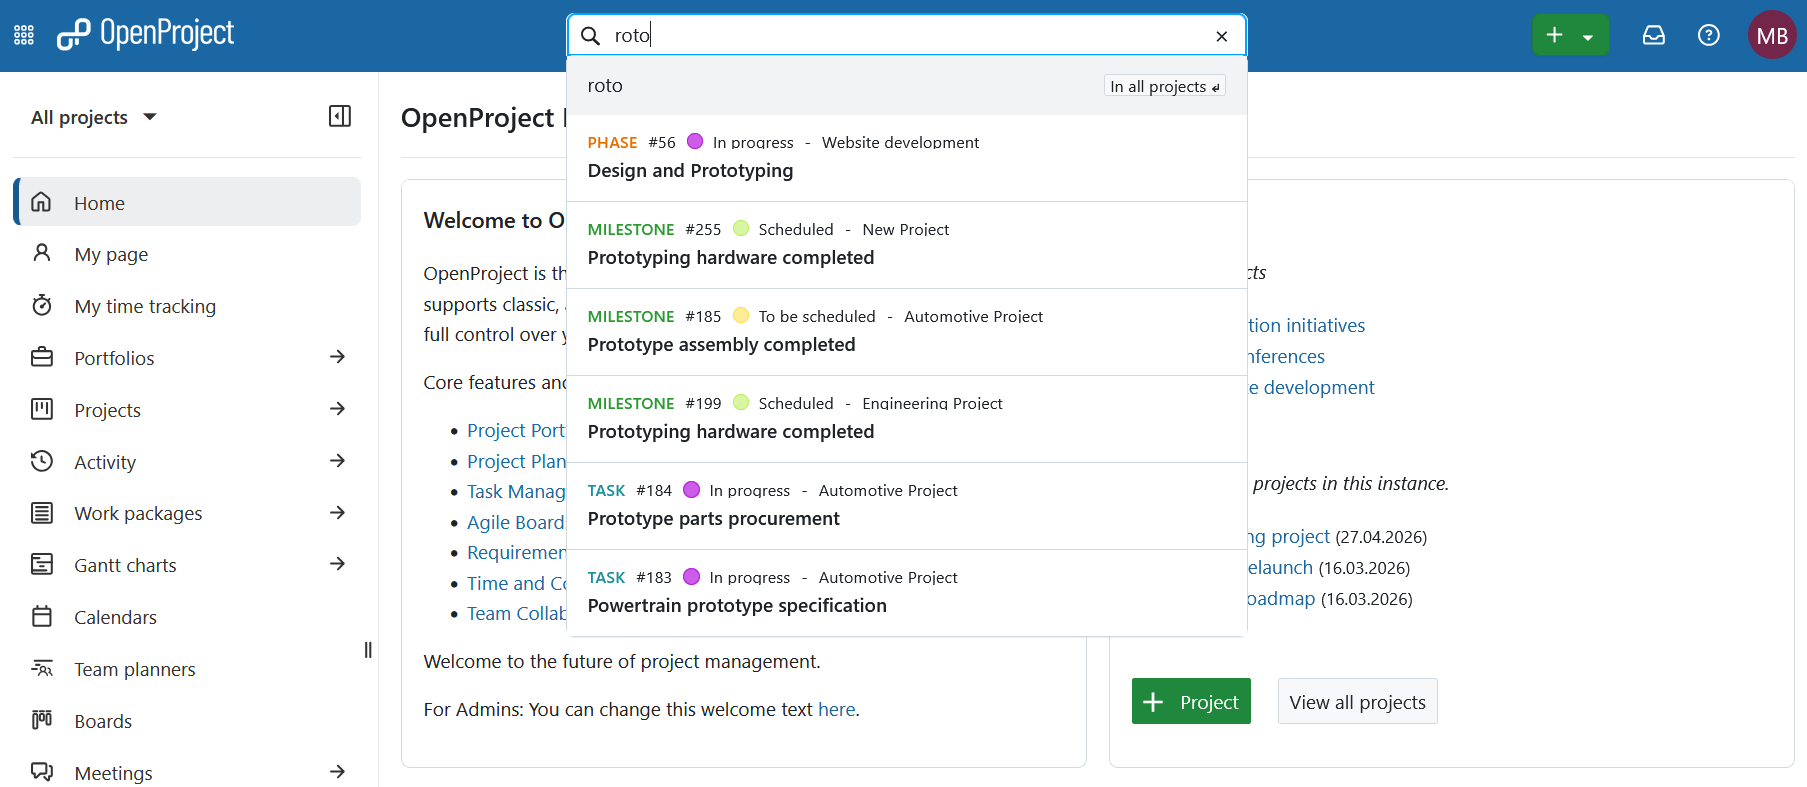Open My time tracking menu item
The width and height of the screenshot is (1807, 787).
[187, 306]
